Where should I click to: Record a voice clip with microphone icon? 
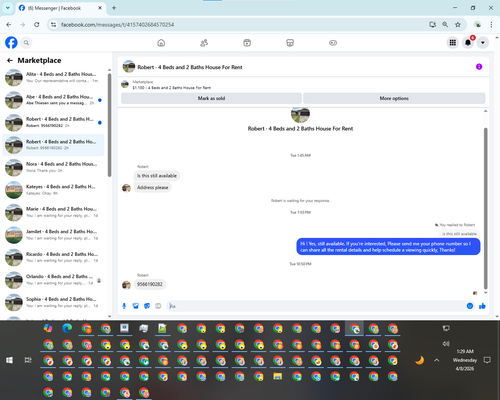click(124, 306)
